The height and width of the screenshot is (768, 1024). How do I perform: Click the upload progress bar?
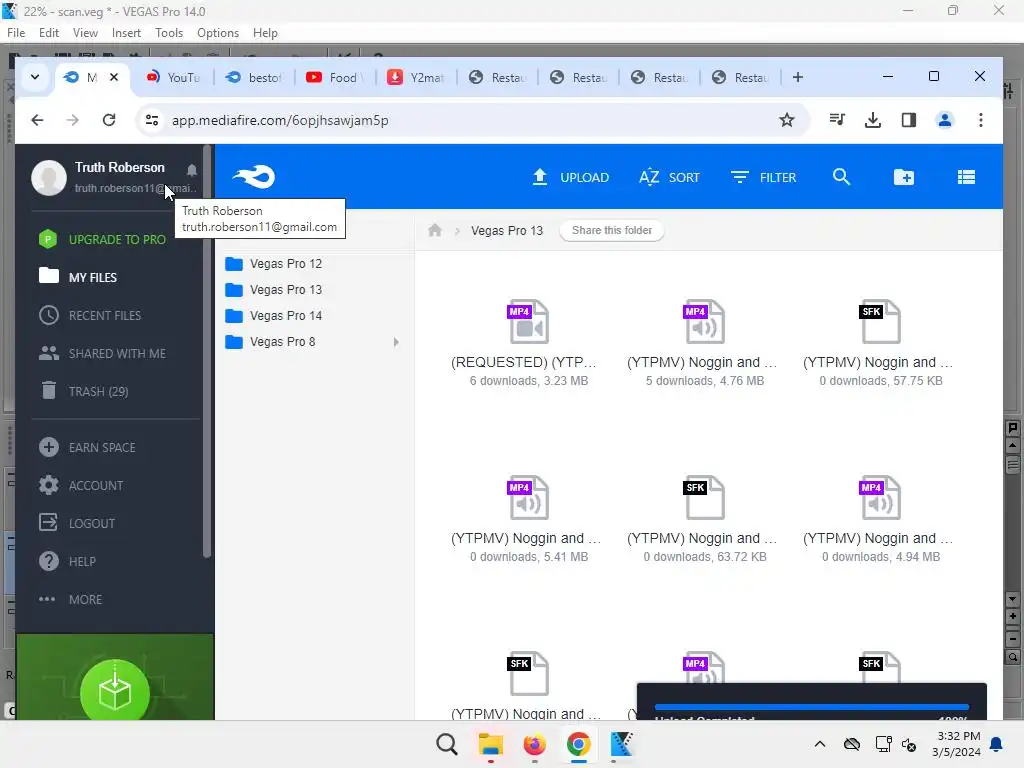point(811,707)
